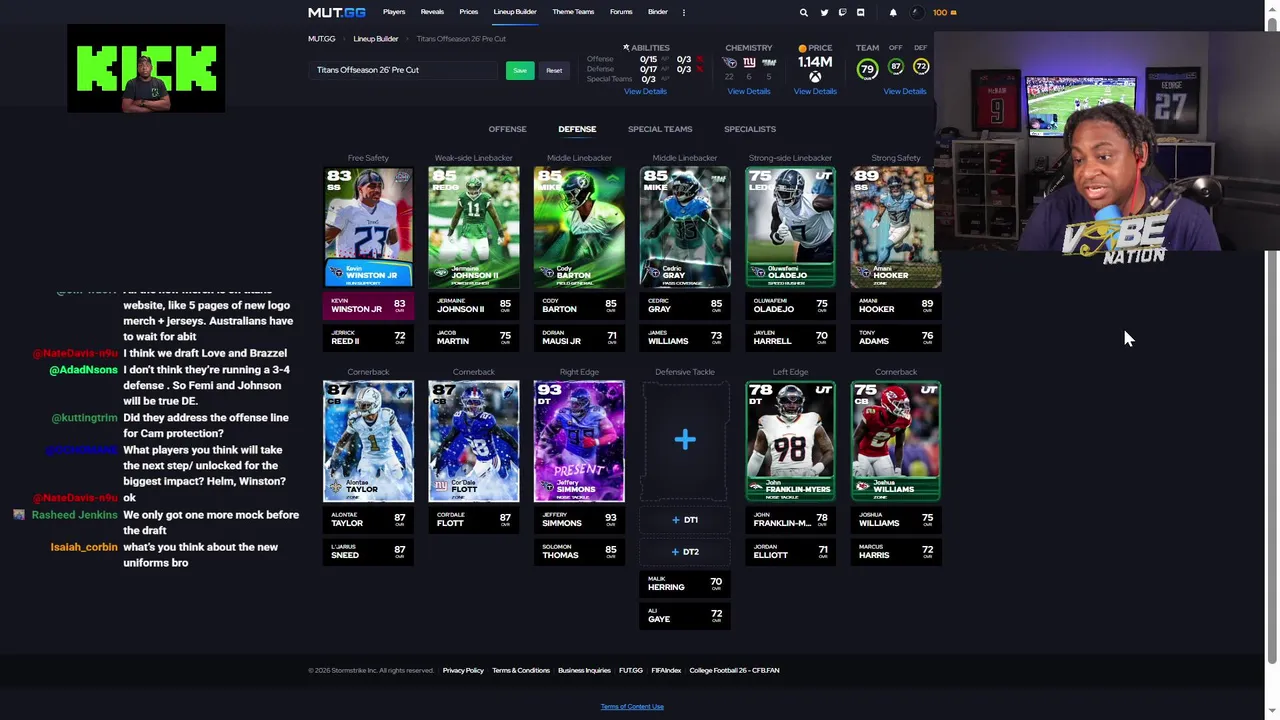Click Malik Herring depth row
This screenshot has width=1280, height=720.
(685, 584)
